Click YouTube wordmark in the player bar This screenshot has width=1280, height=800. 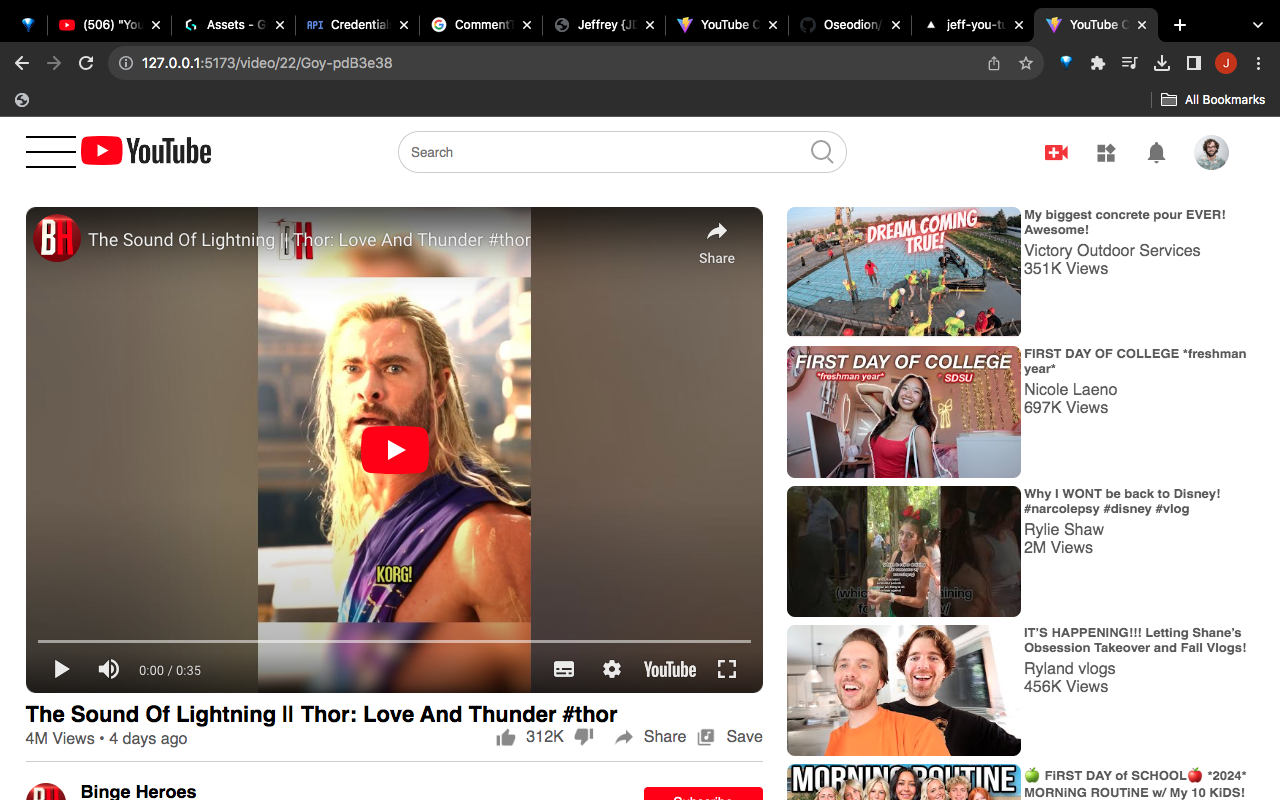pyautogui.click(x=670, y=669)
